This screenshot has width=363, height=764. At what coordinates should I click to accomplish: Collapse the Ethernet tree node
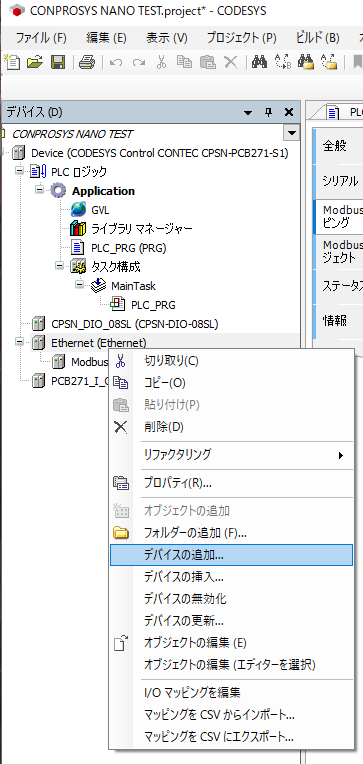point(19,343)
